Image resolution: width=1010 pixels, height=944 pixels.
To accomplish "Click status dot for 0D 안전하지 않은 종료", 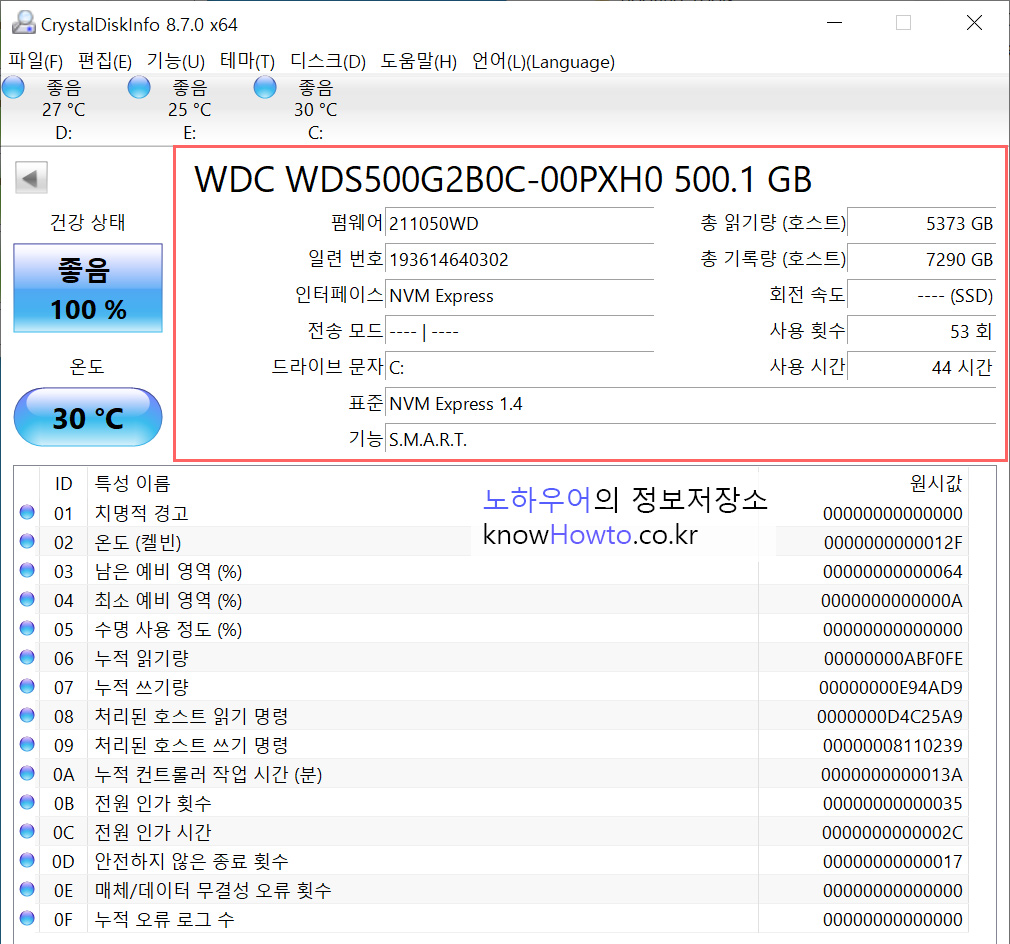I will 27,860.
